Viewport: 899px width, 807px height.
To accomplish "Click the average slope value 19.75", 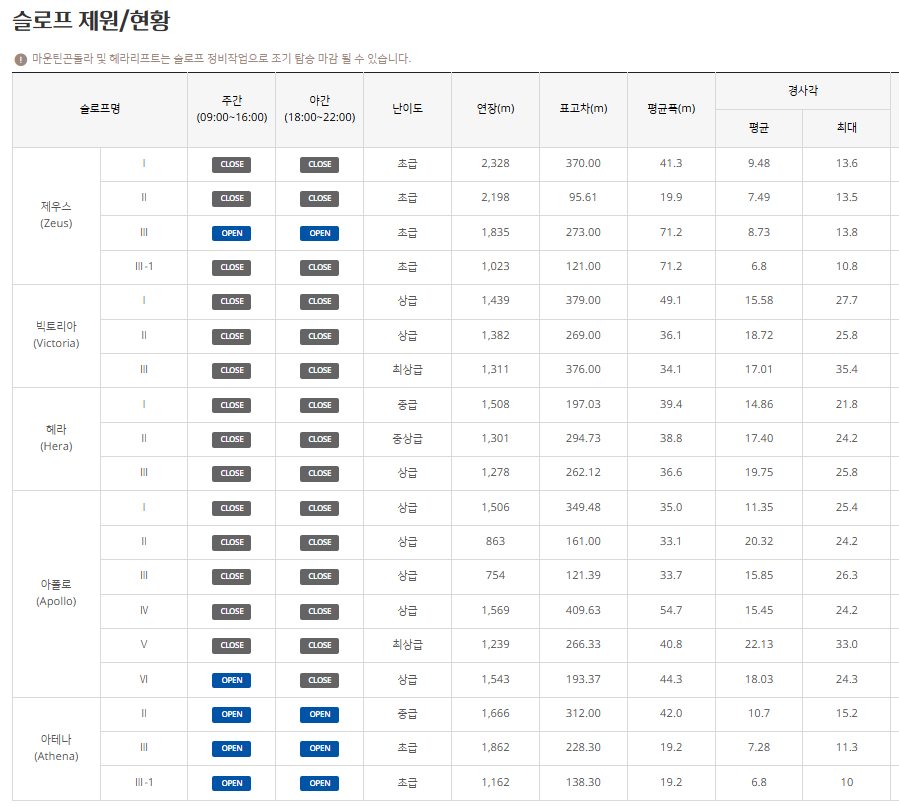I will click(x=759, y=473).
